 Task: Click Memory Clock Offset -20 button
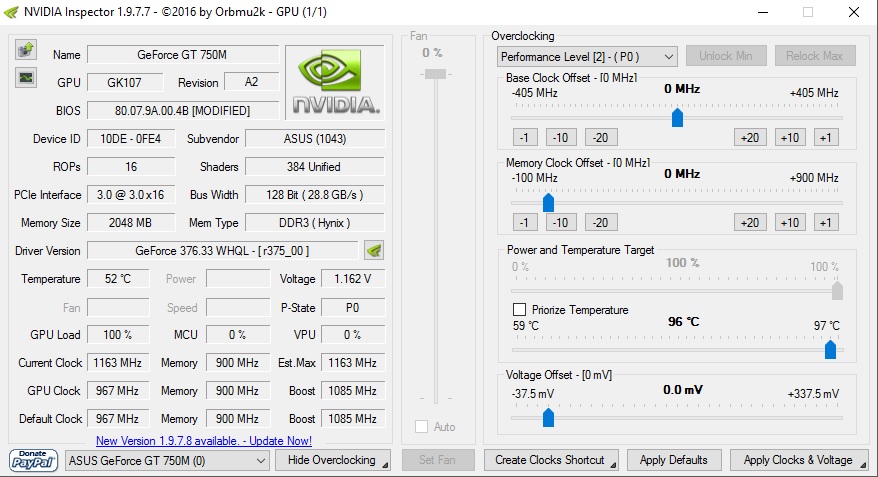(x=601, y=223)
